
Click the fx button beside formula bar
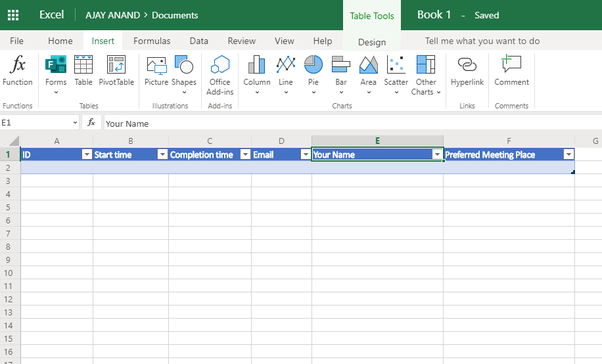[x=91, y=122]
